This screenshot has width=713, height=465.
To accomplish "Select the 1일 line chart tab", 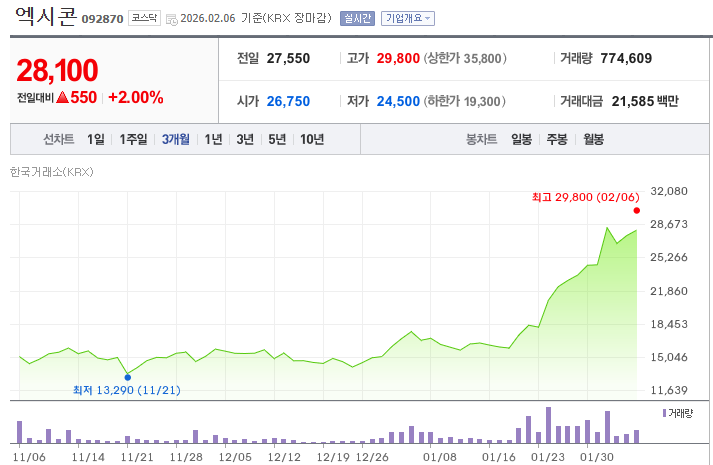I will click(x=95, y=139).
